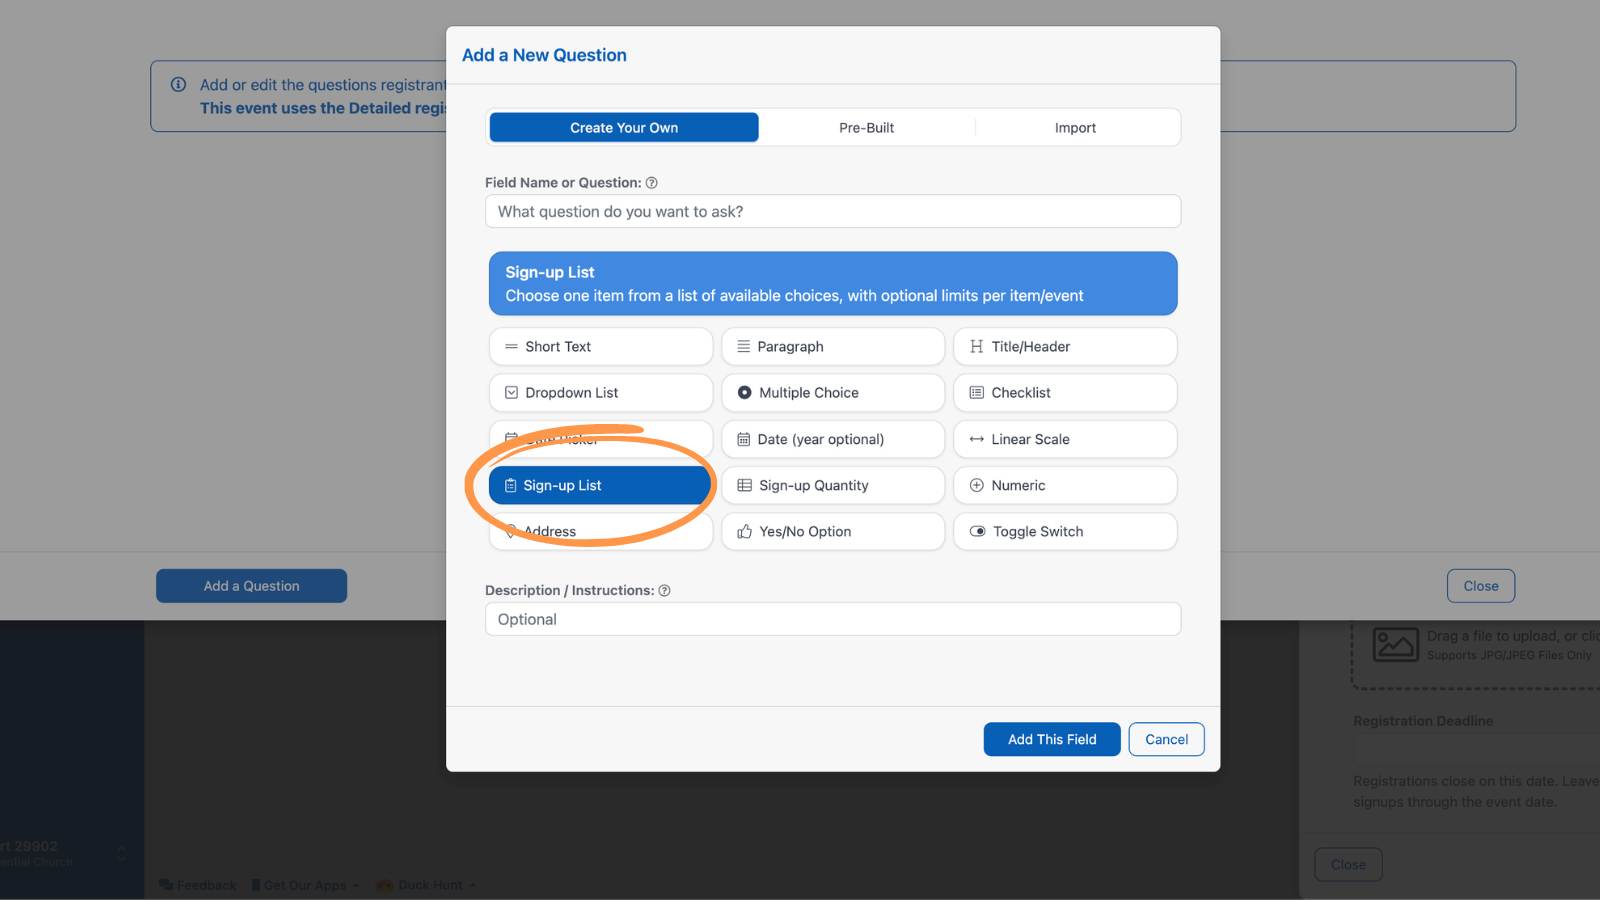Viewport: 1600px width, 900px height.
Task: Click the Field Name or Question input
Action: pyautogui.click(x=832, y=212)
